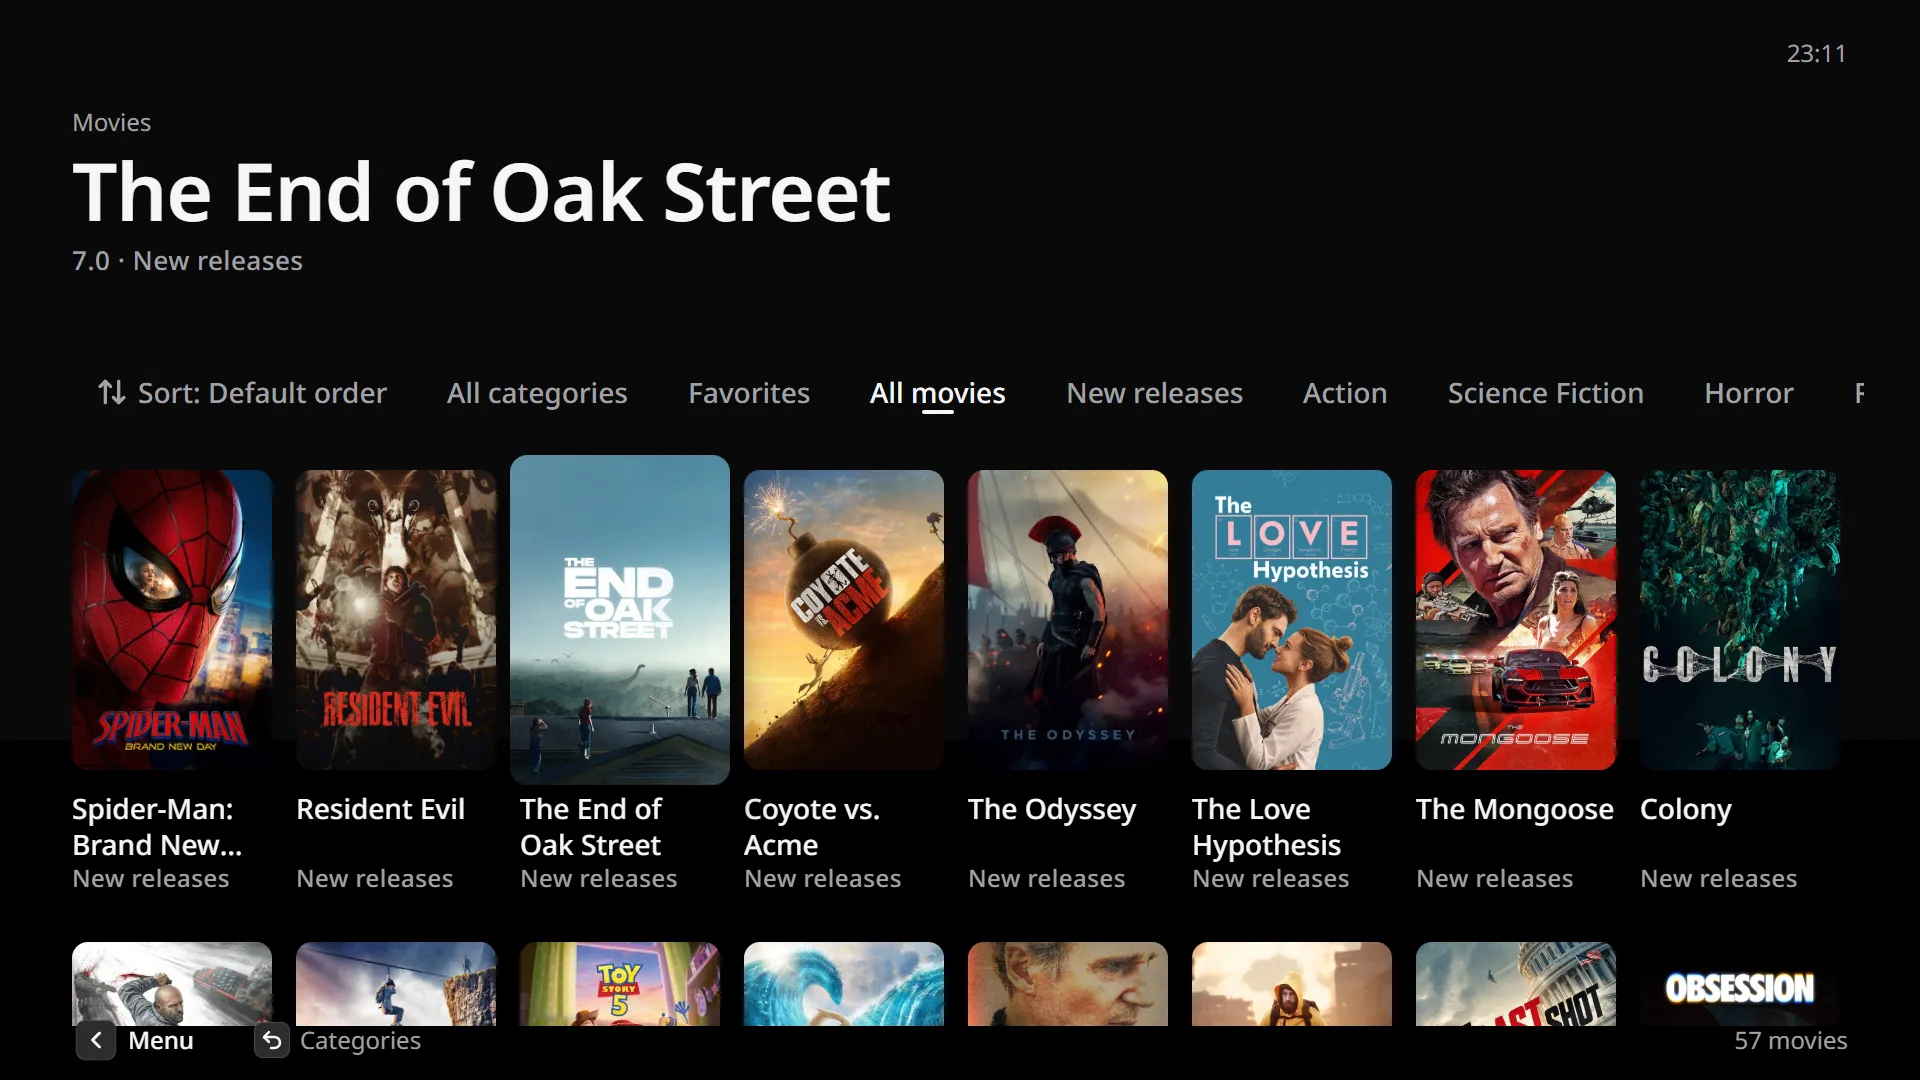Open The Love Hypothesis poster
The height and width of the screenshot is (1080, 1920).
coord(1292,620)
